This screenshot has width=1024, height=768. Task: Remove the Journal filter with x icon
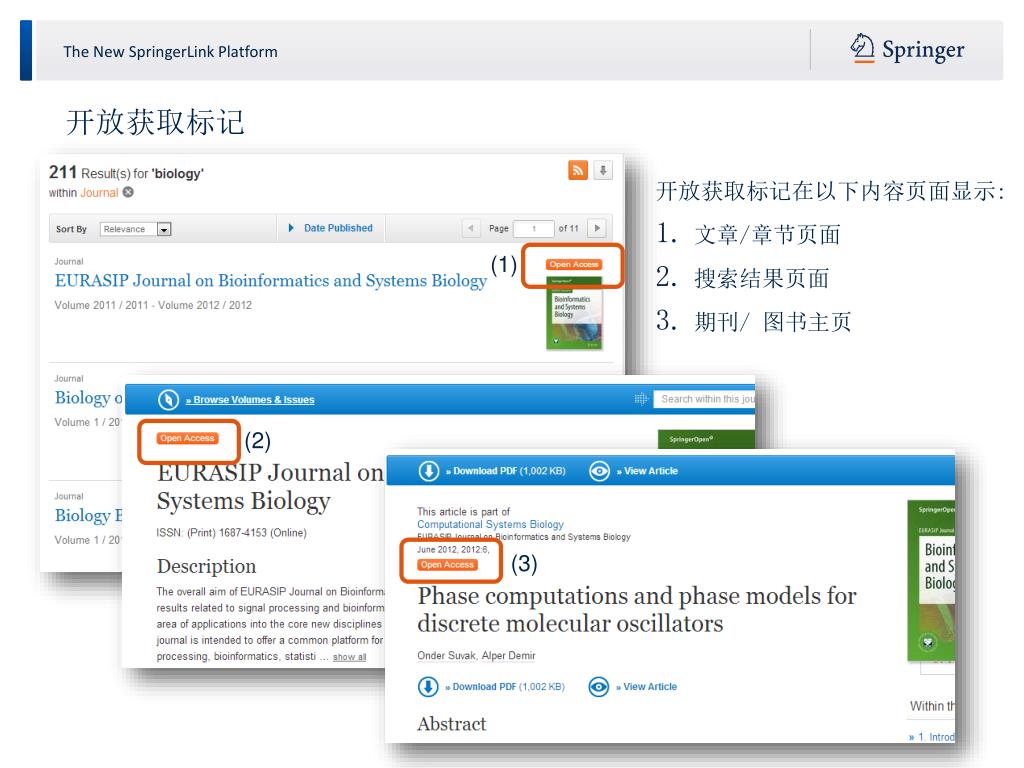pos(128,192)
